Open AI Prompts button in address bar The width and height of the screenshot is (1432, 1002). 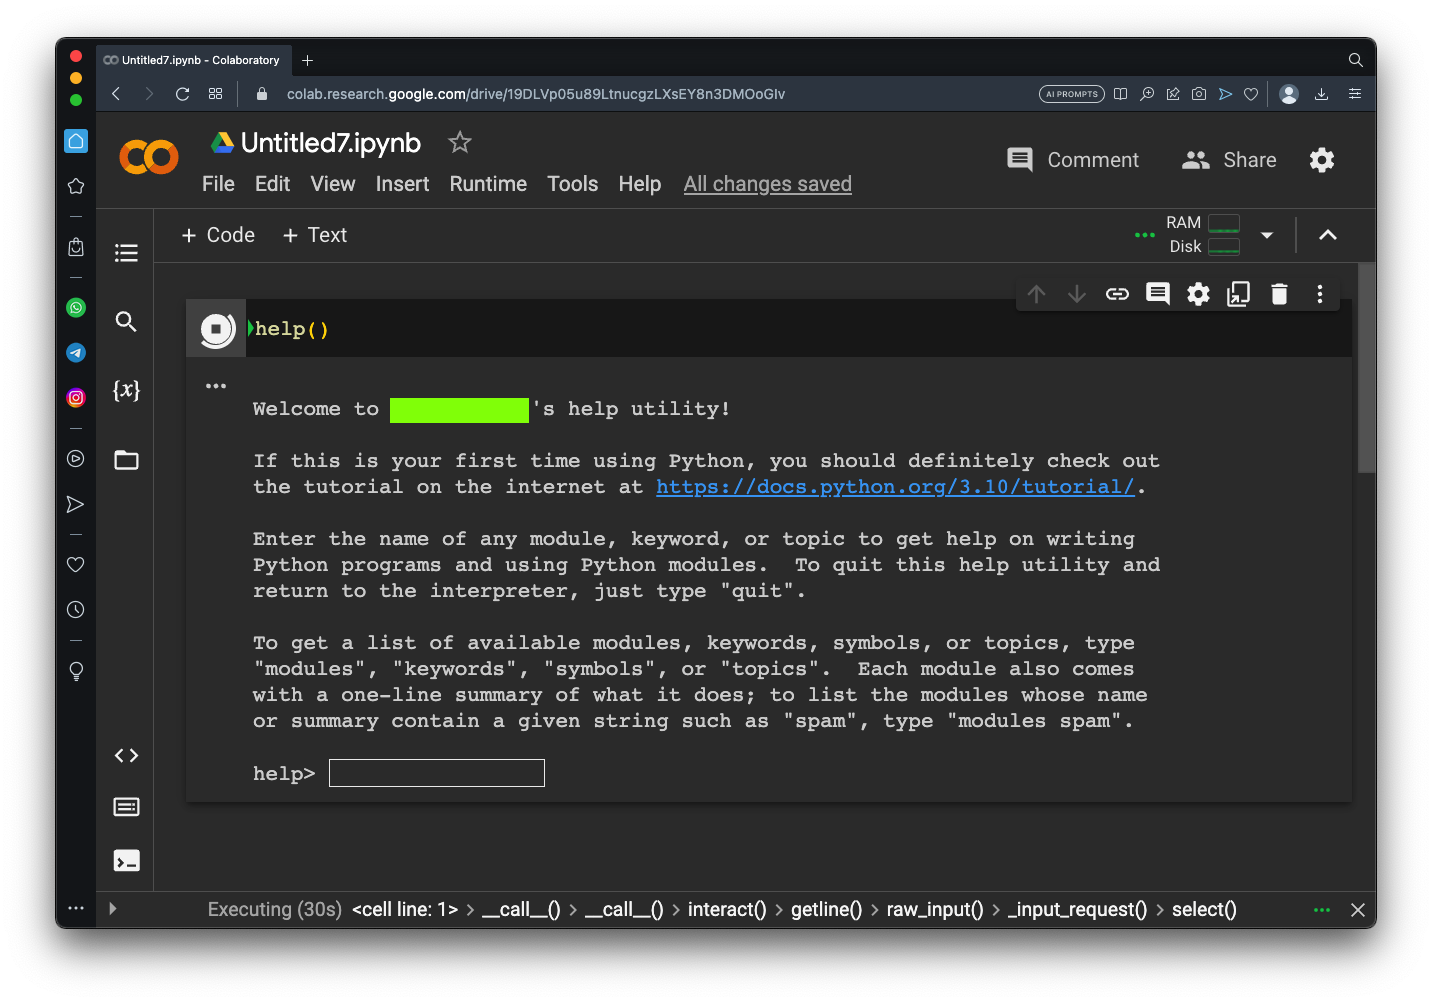point(1072,94)
